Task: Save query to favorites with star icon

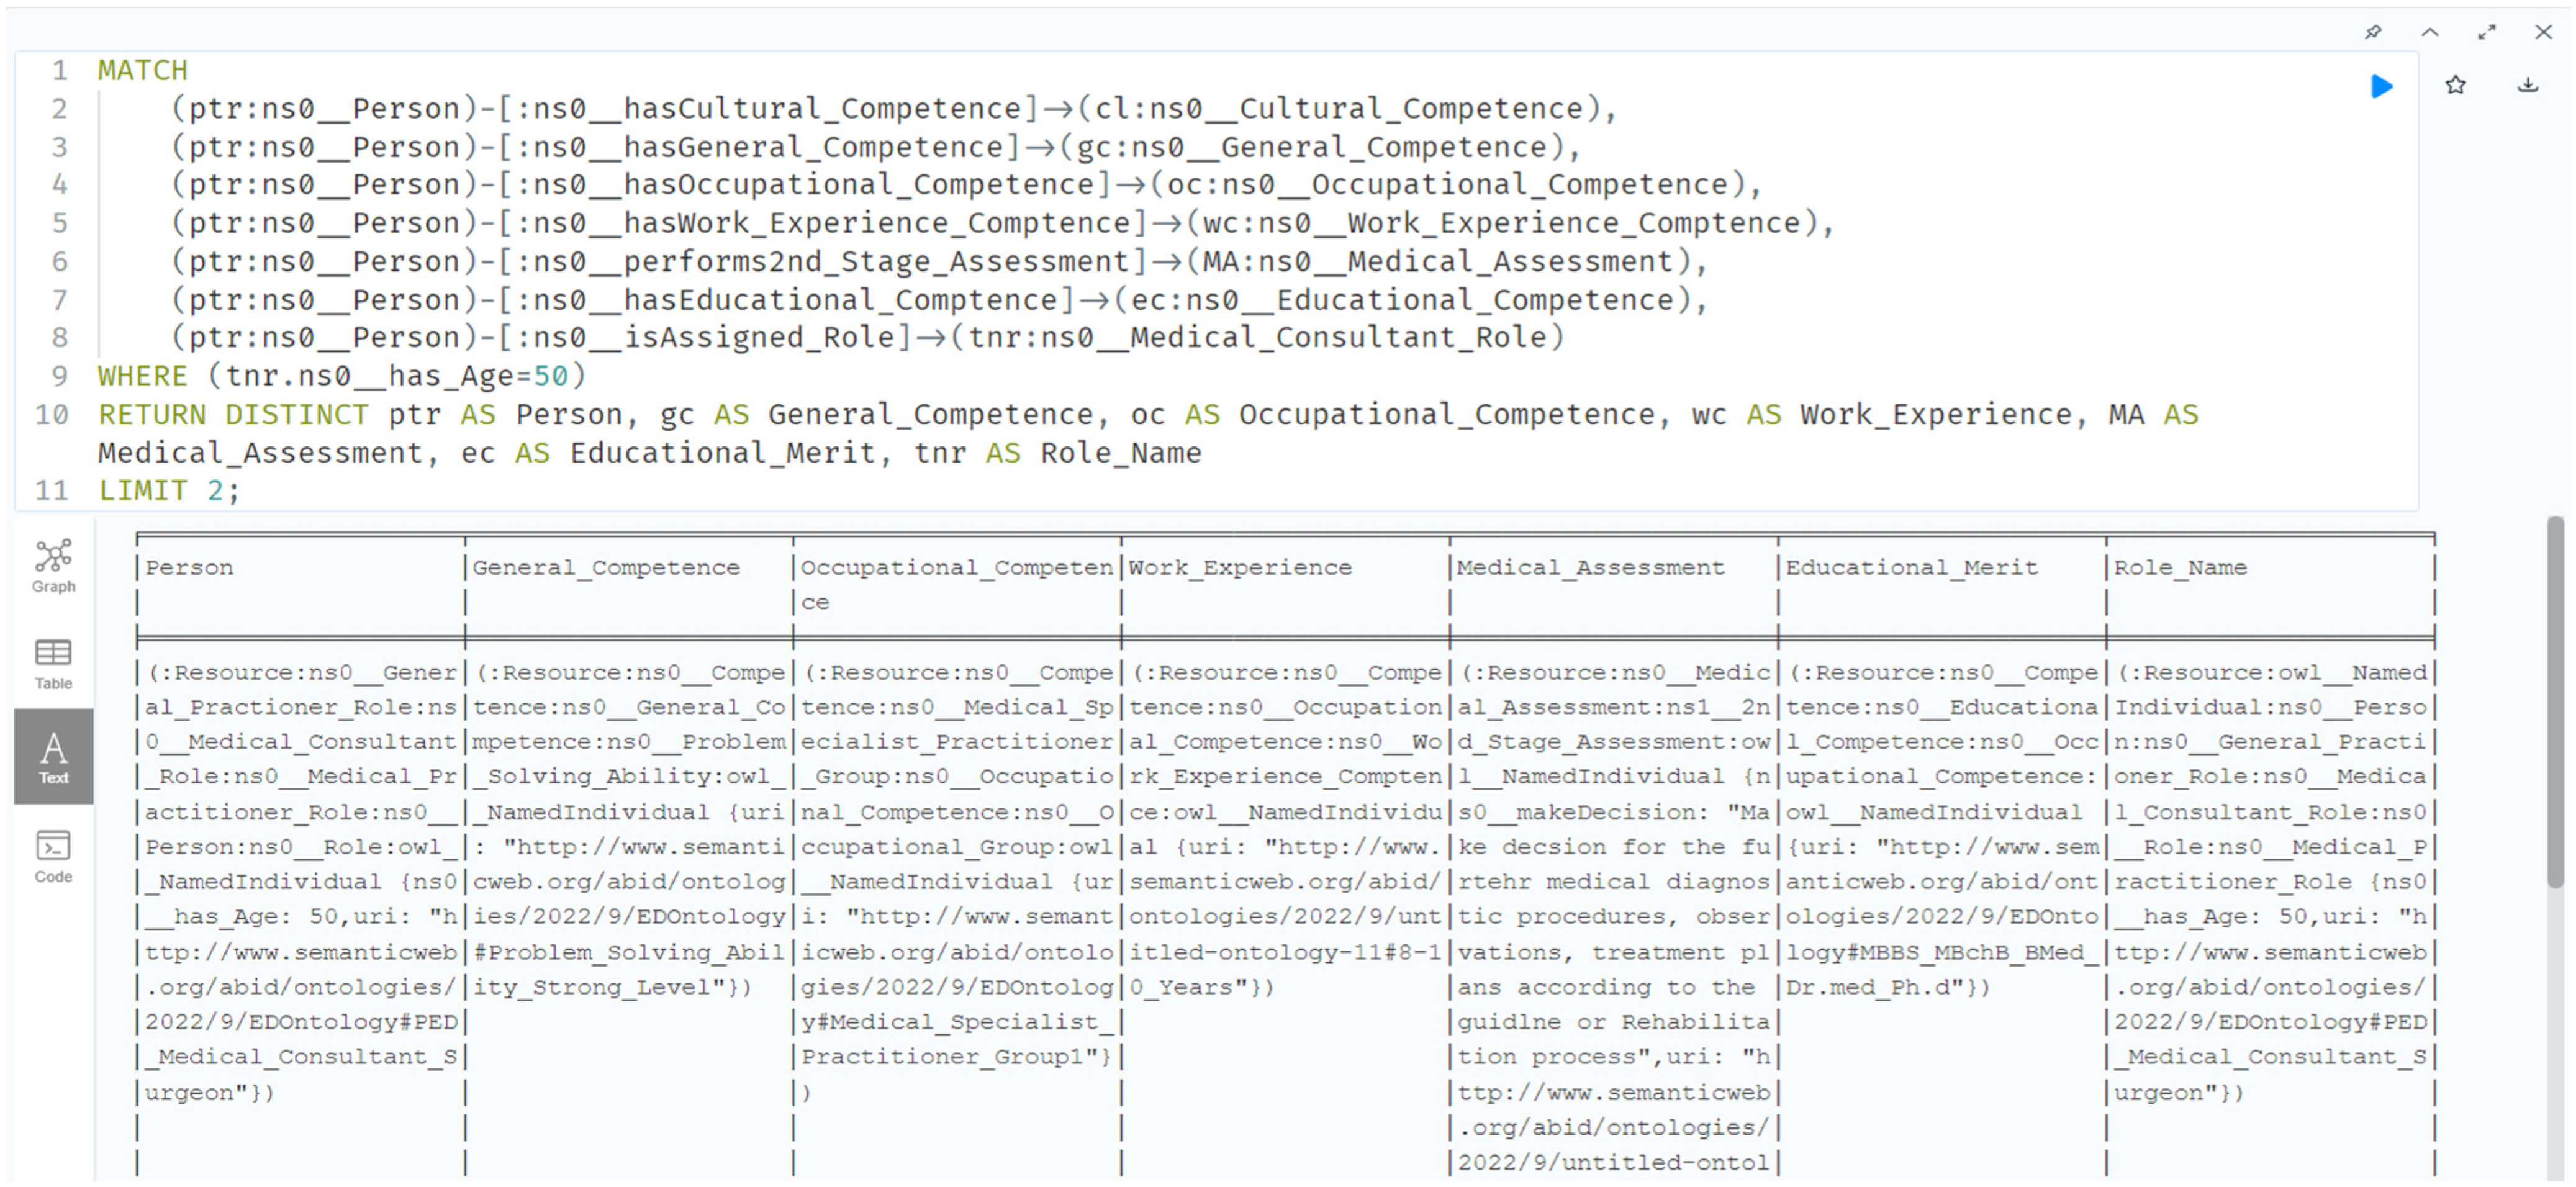Action: (x=2455, y=86)
